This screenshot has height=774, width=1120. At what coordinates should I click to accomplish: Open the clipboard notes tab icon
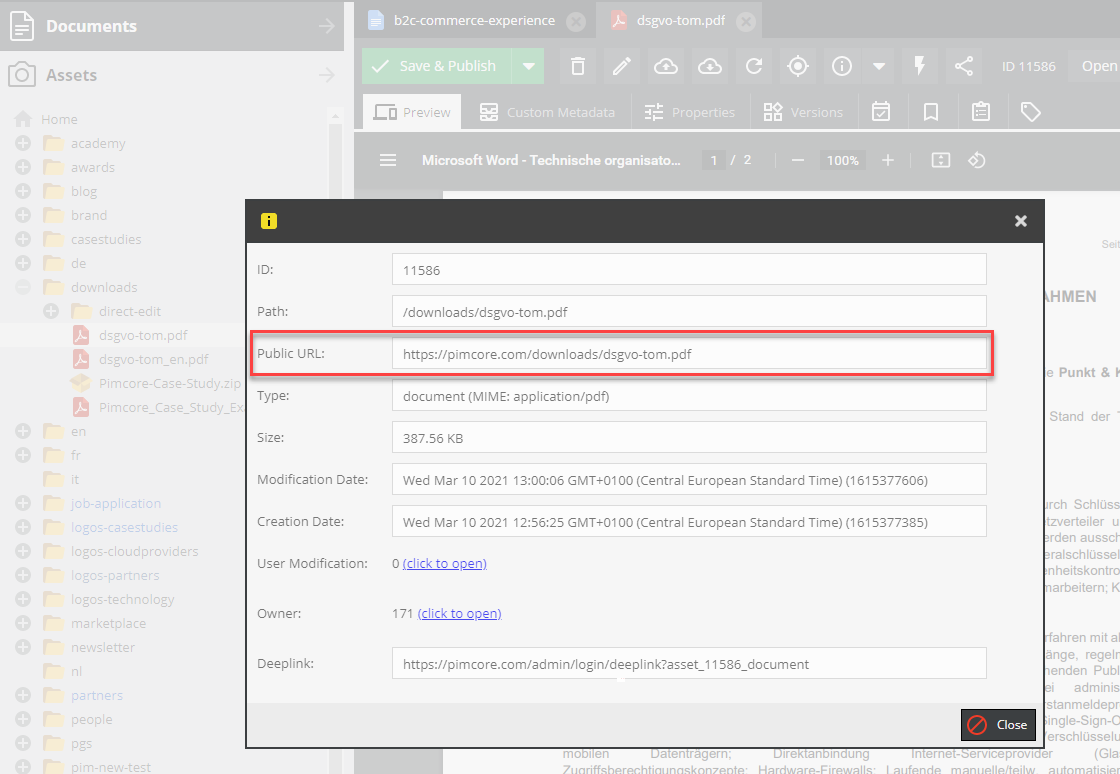[981, 112]
